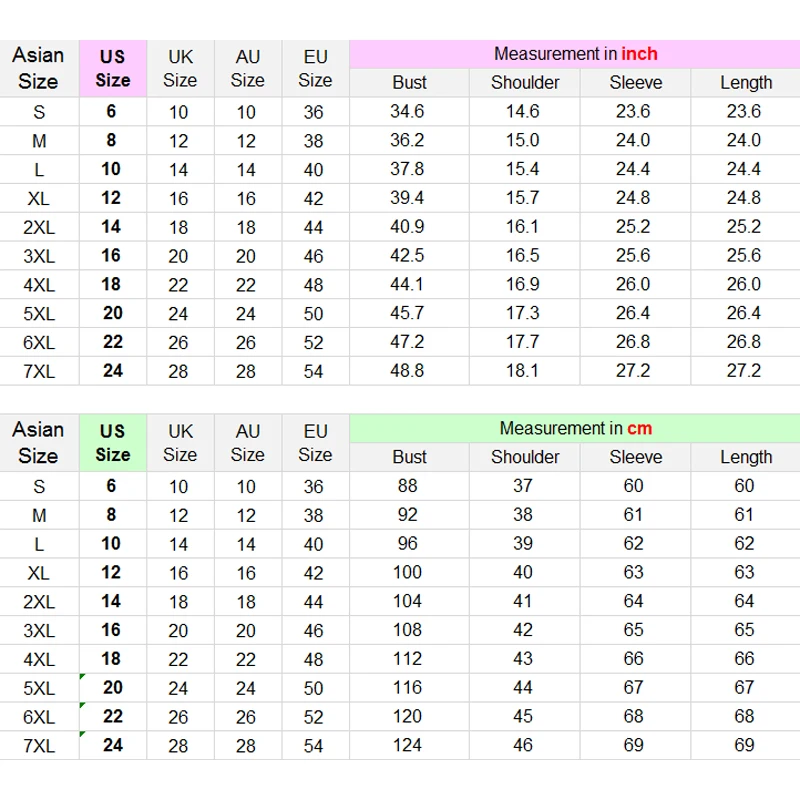Select bust value 48.8 for 7XL
Image resolution: width=800 pixels, height=800 pixels.
407,371
